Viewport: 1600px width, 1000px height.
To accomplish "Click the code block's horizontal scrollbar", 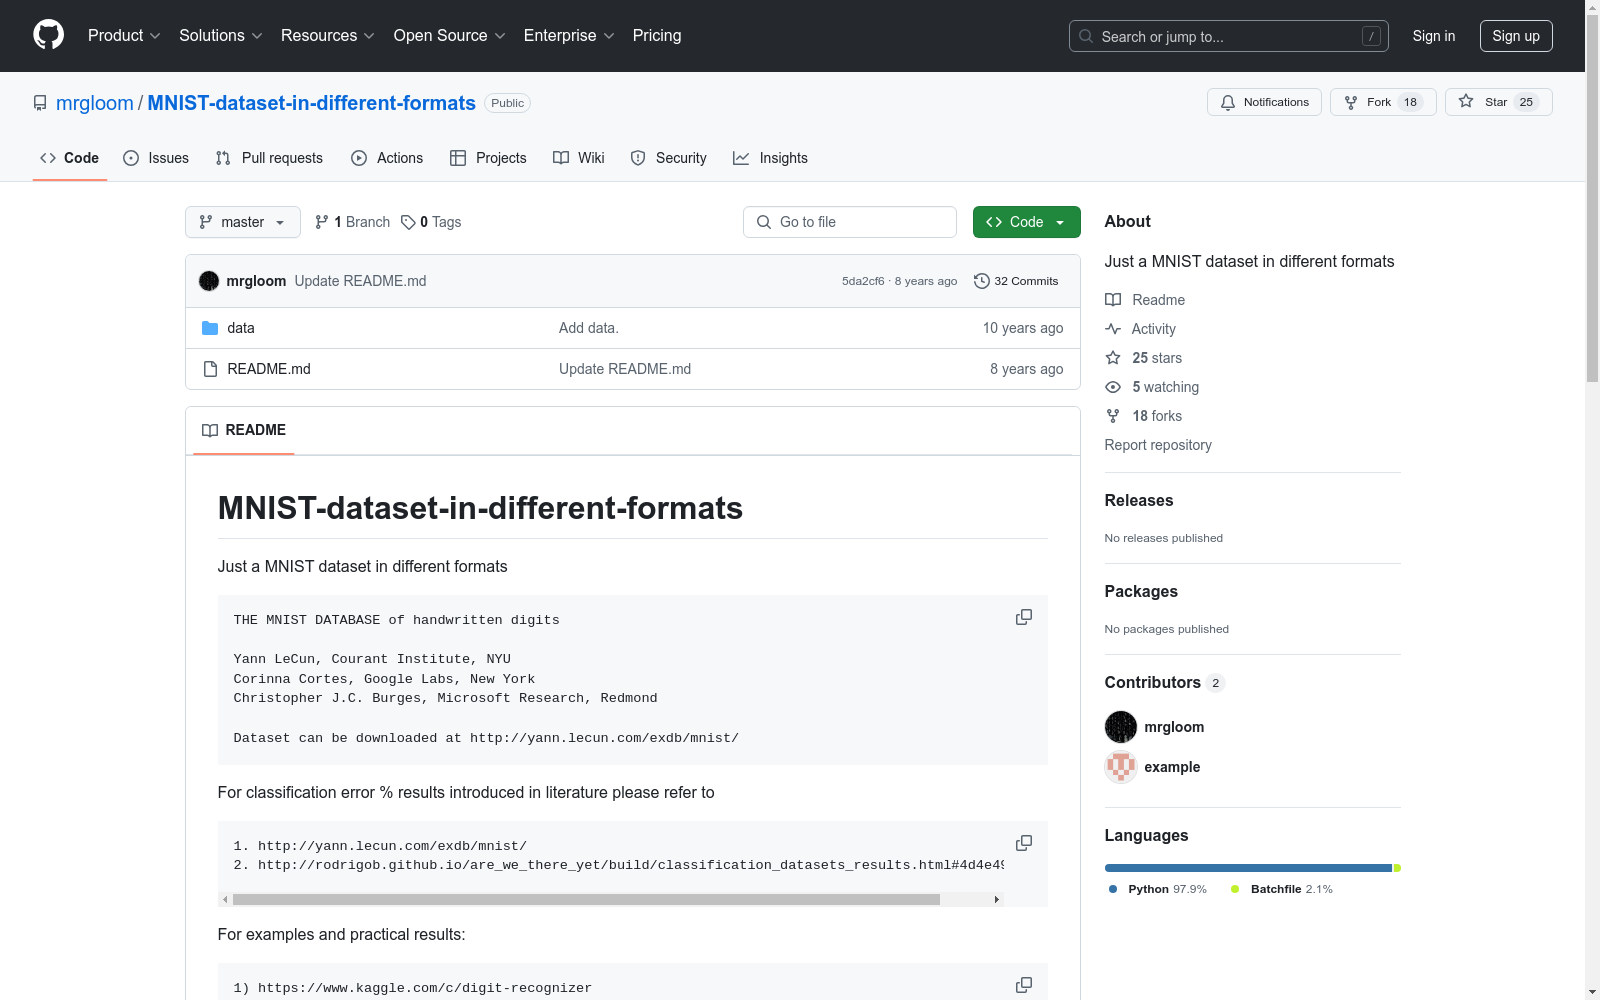I will pos(586,899).
